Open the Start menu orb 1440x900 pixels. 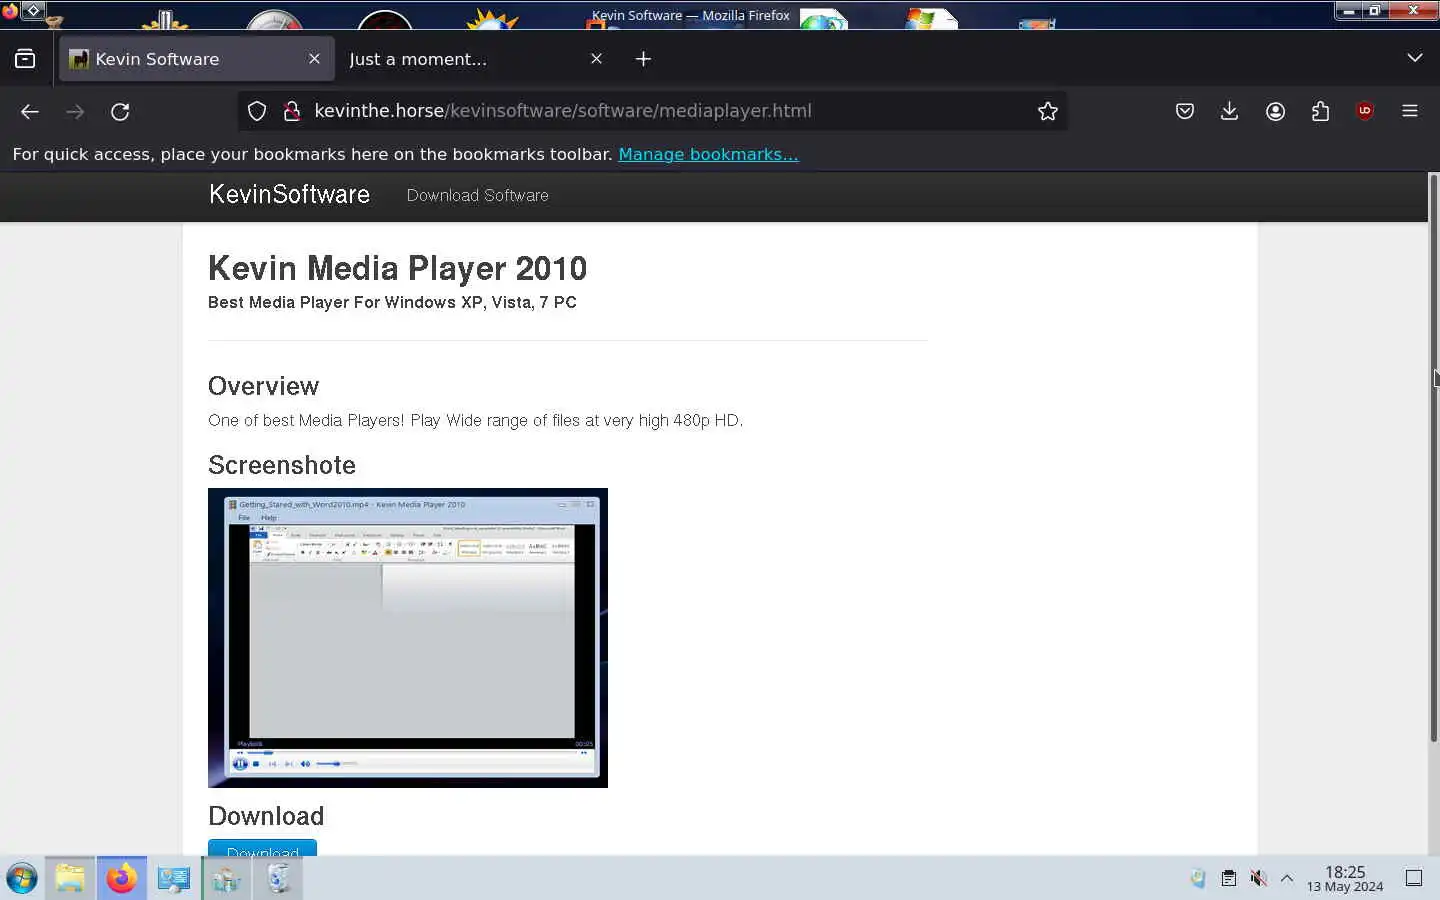tap(22, 878)
